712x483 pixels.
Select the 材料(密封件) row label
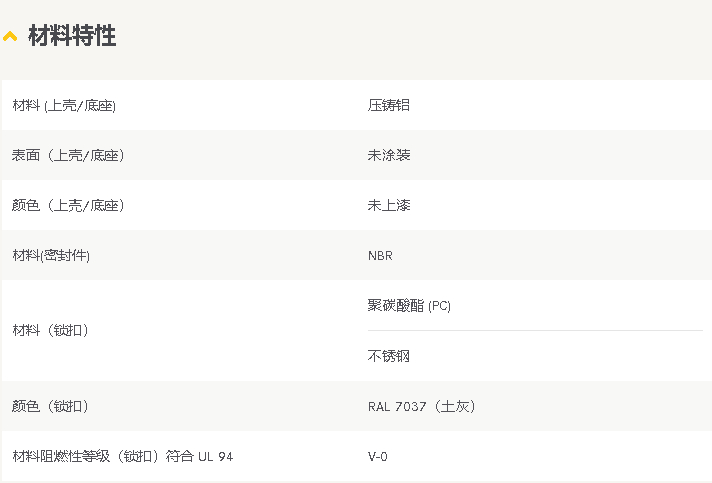click(x=51, y=255)
